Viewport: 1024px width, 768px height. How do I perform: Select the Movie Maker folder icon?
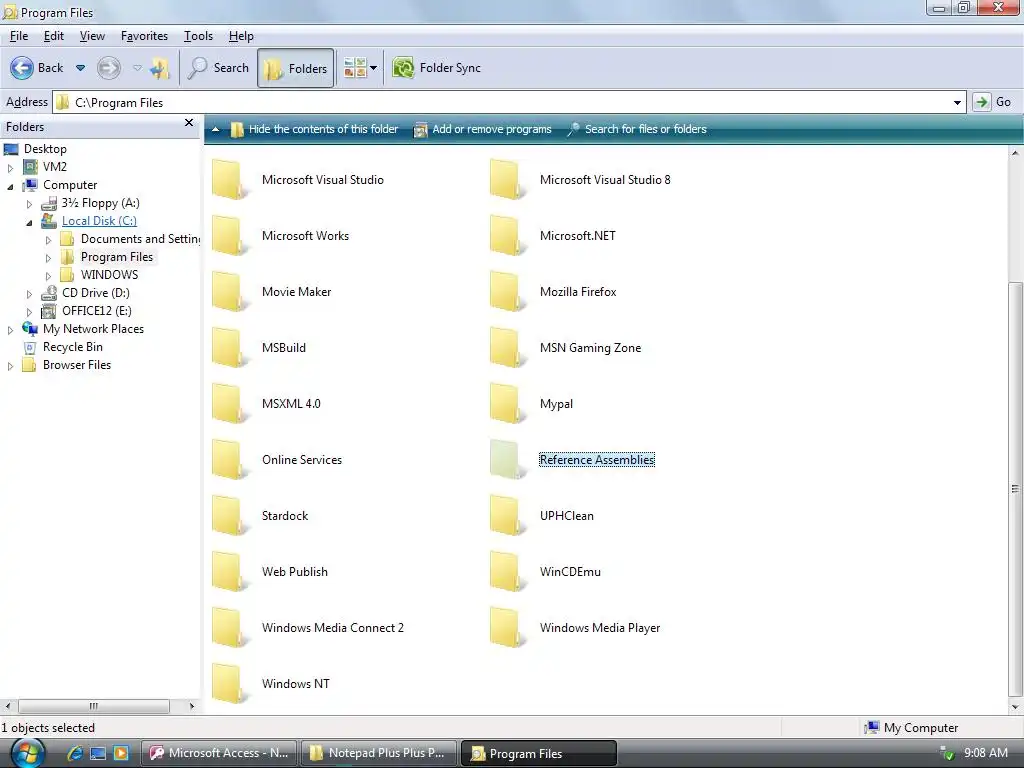[229, 292]
